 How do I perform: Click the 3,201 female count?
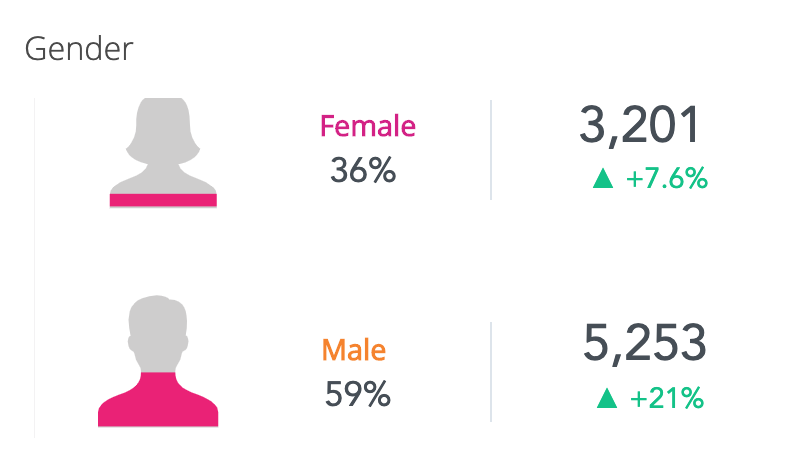638,127
